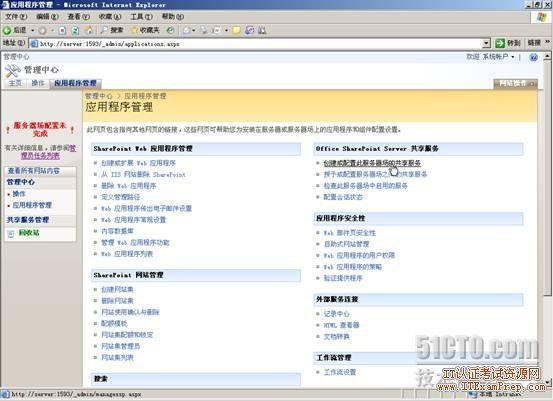Click the Forward navigation arrow
This screenshot has height=401, width=553.
(x=42, y=31)
